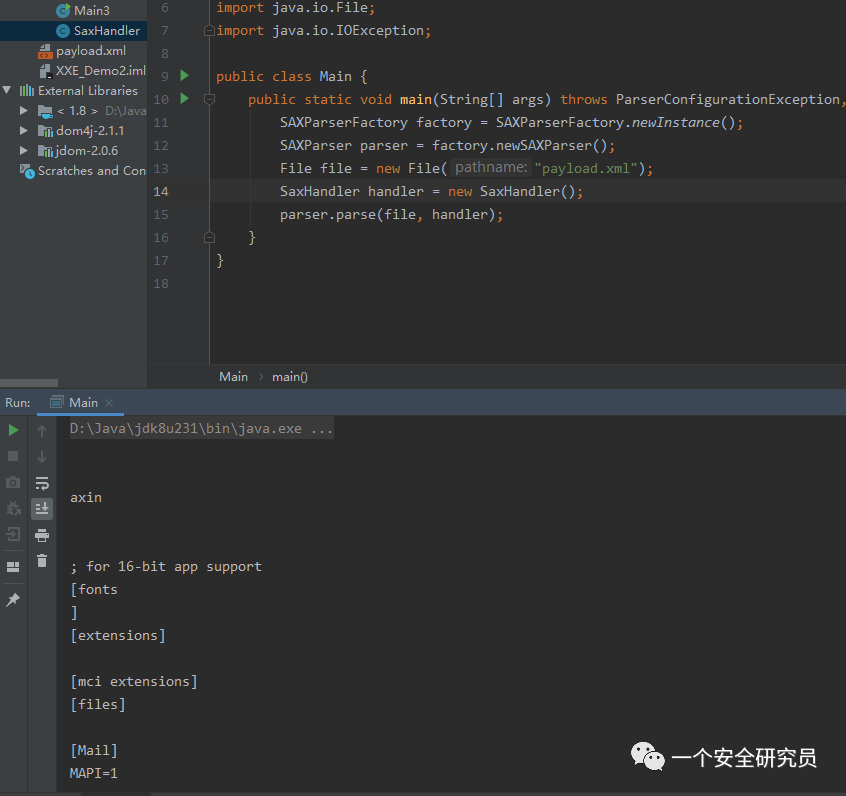Click the jdom-2.0.6 library icon
846x796 pixels.
click(45, 151)
